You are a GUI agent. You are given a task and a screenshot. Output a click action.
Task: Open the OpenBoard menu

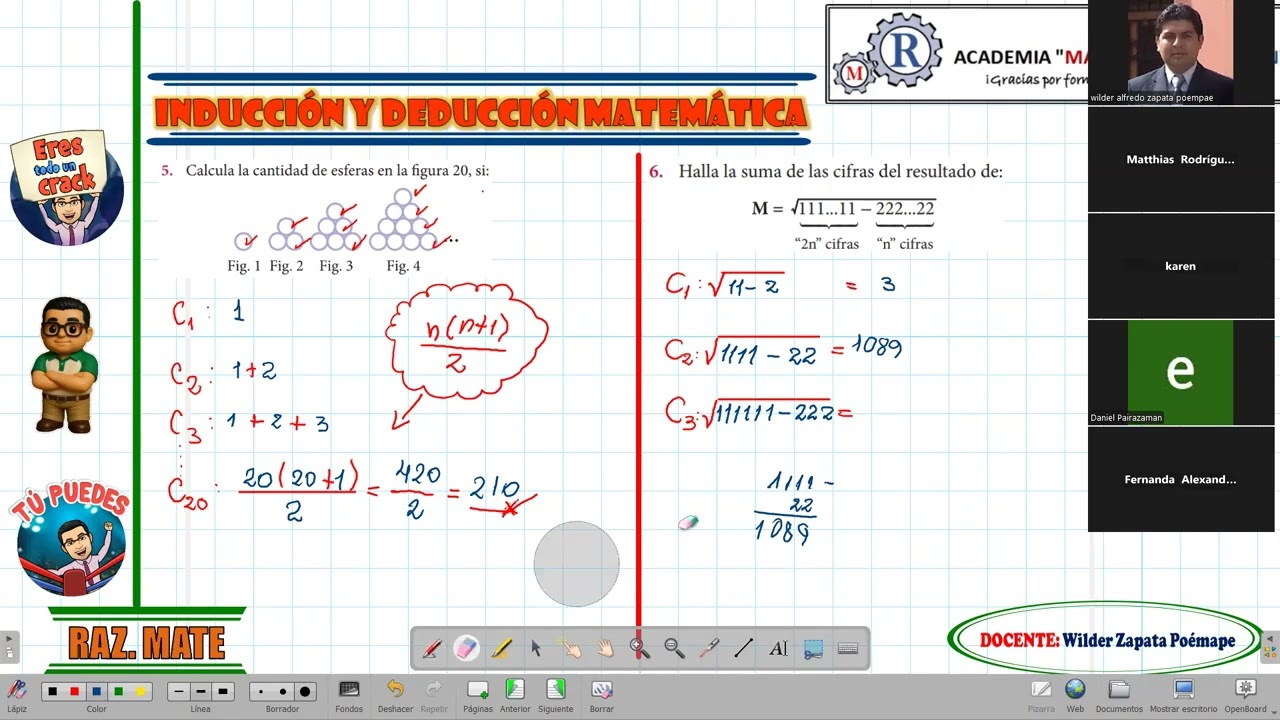pos(1246,695)
